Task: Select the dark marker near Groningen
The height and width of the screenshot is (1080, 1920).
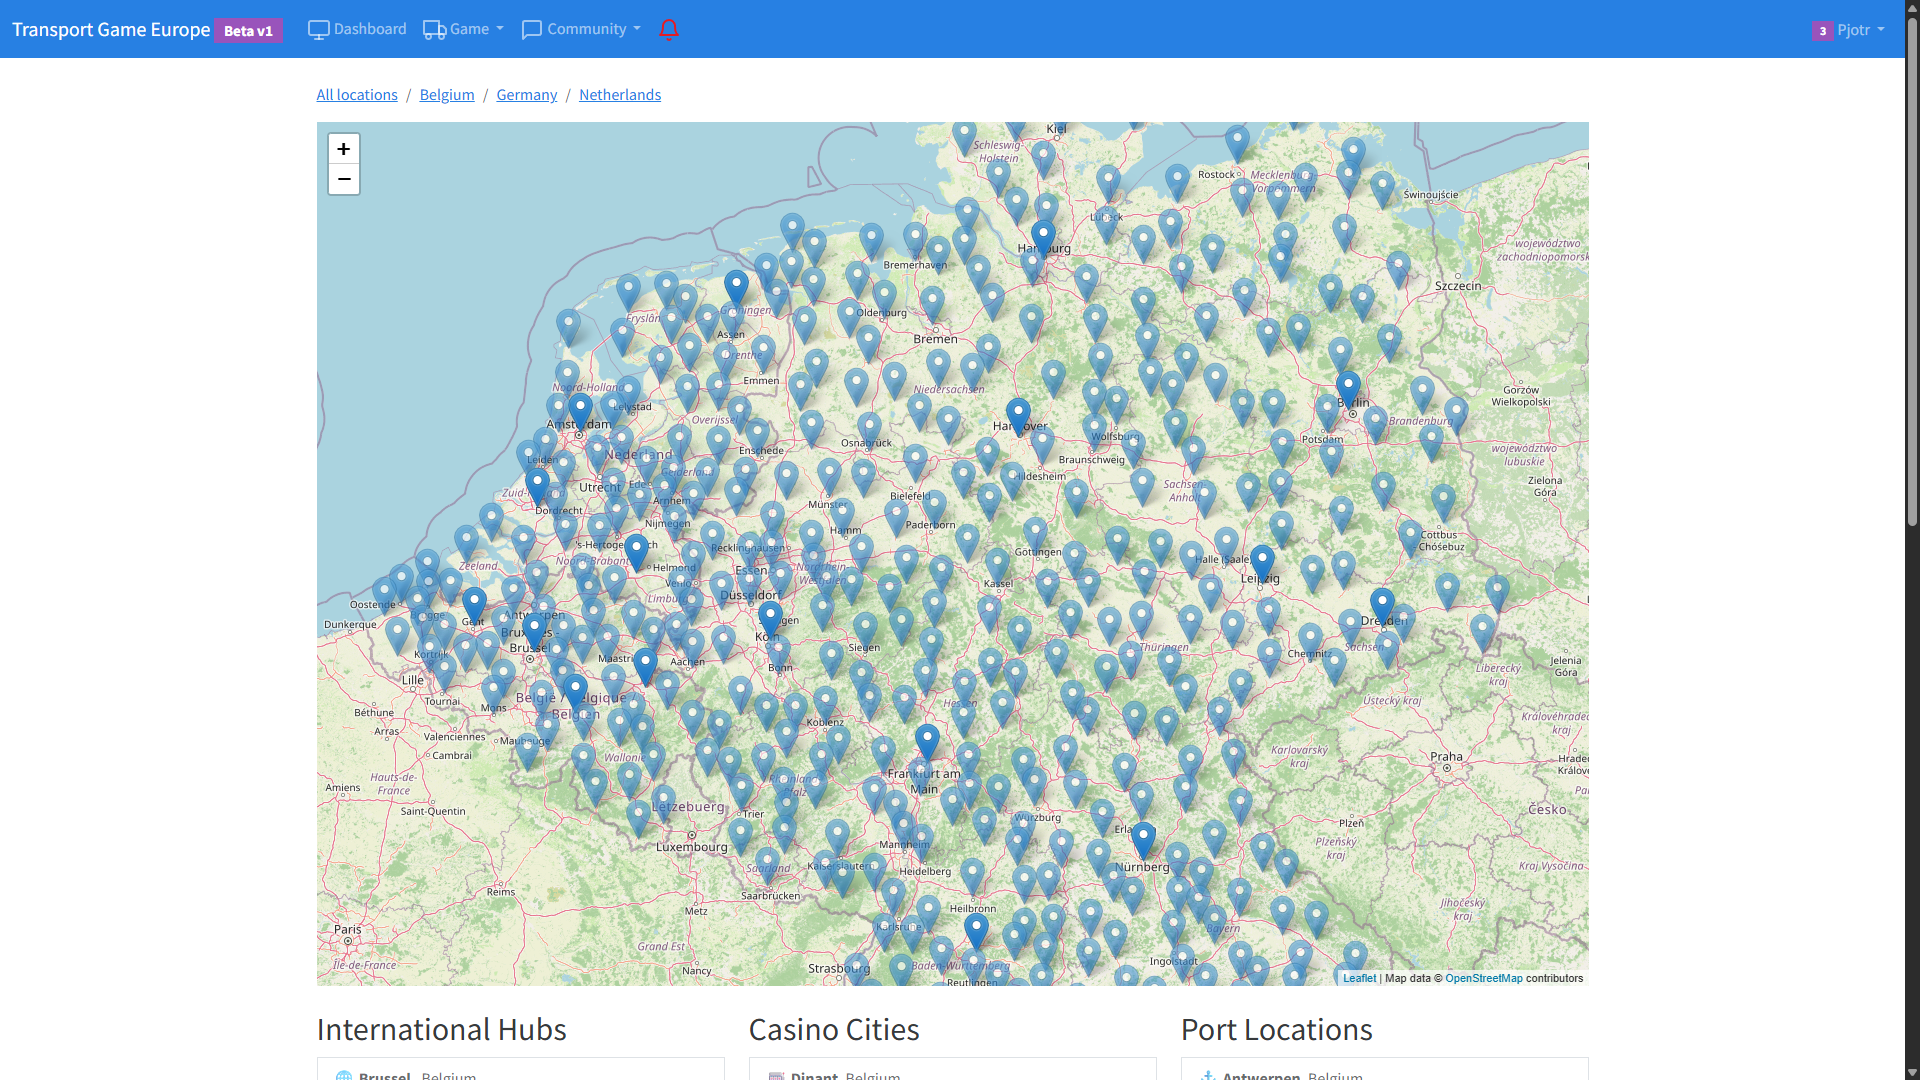Action: 736,290
